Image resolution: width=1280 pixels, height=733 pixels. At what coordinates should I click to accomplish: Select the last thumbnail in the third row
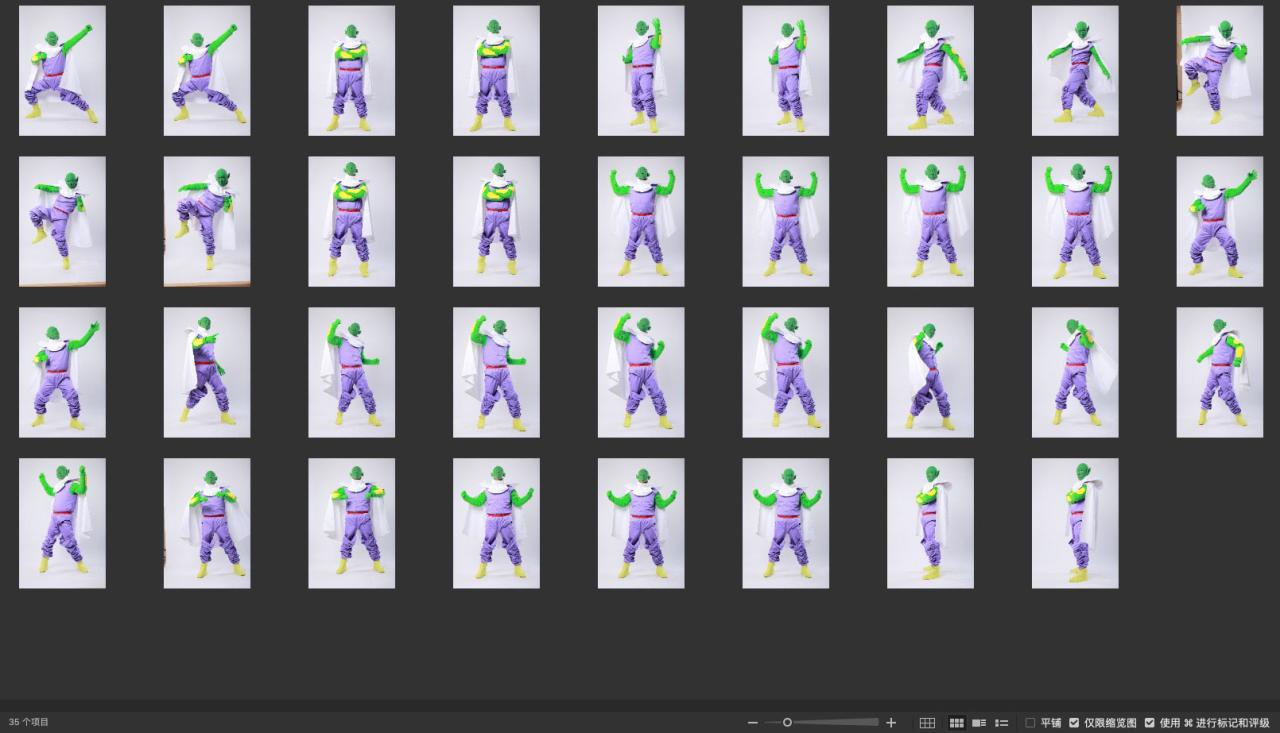[1219, 372]
